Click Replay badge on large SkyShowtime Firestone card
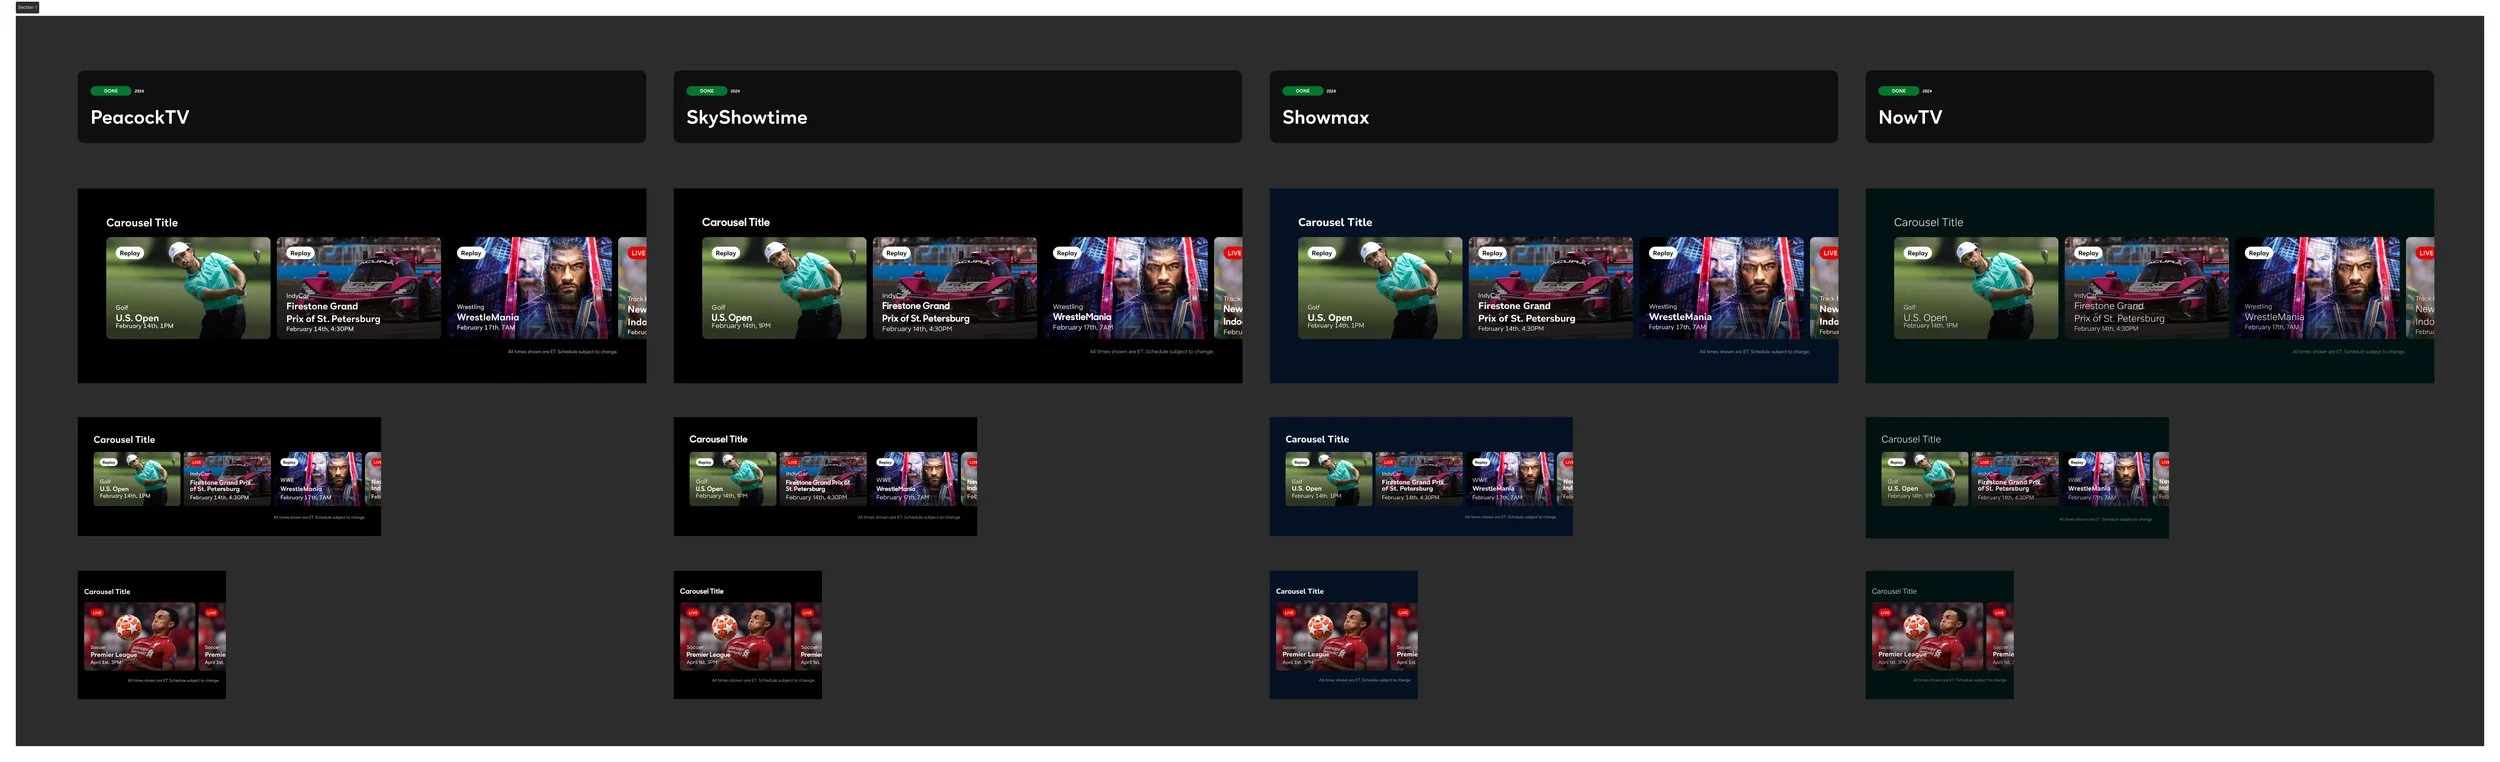 coord(896,253)
